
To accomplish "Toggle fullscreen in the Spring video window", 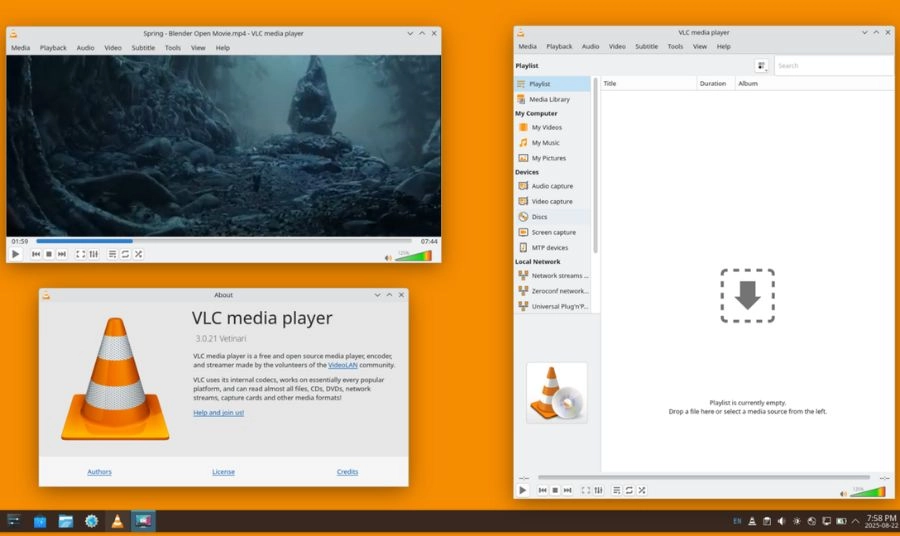I will tap(80, 254).
